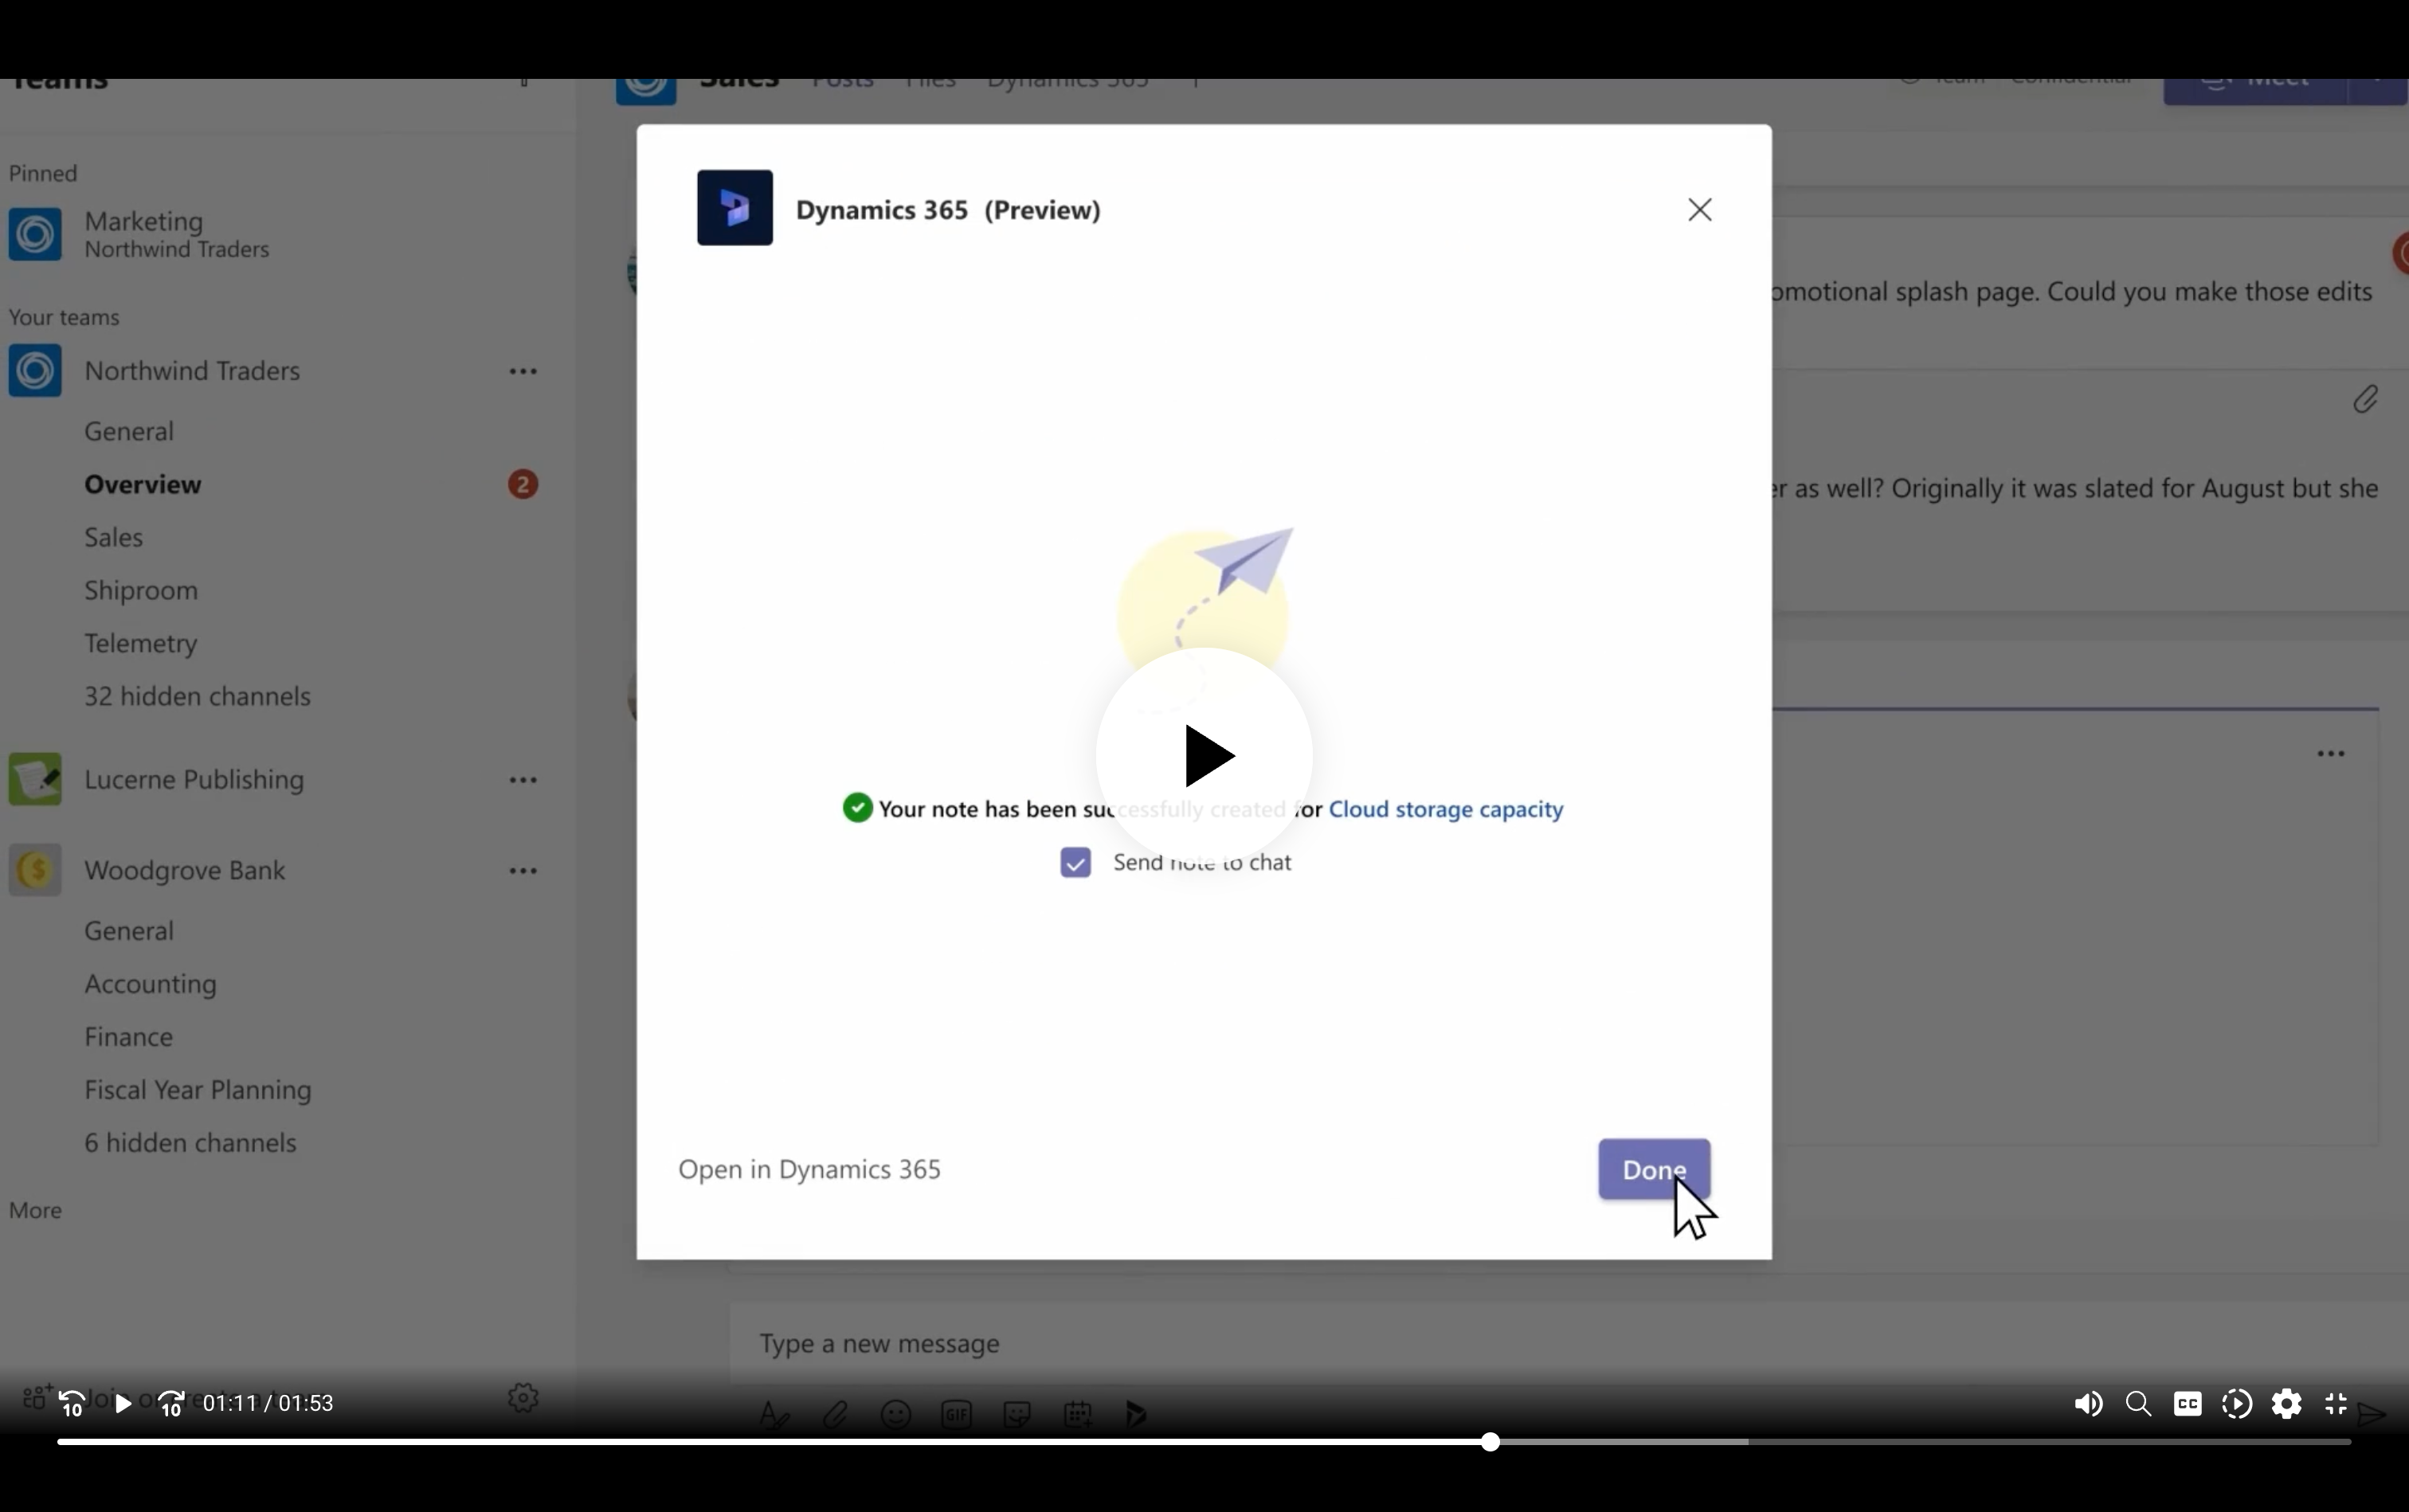This screenshot has height=1512, width=2409.
Task: Rewind the video 10 seconds
Action: point(72,1404)
